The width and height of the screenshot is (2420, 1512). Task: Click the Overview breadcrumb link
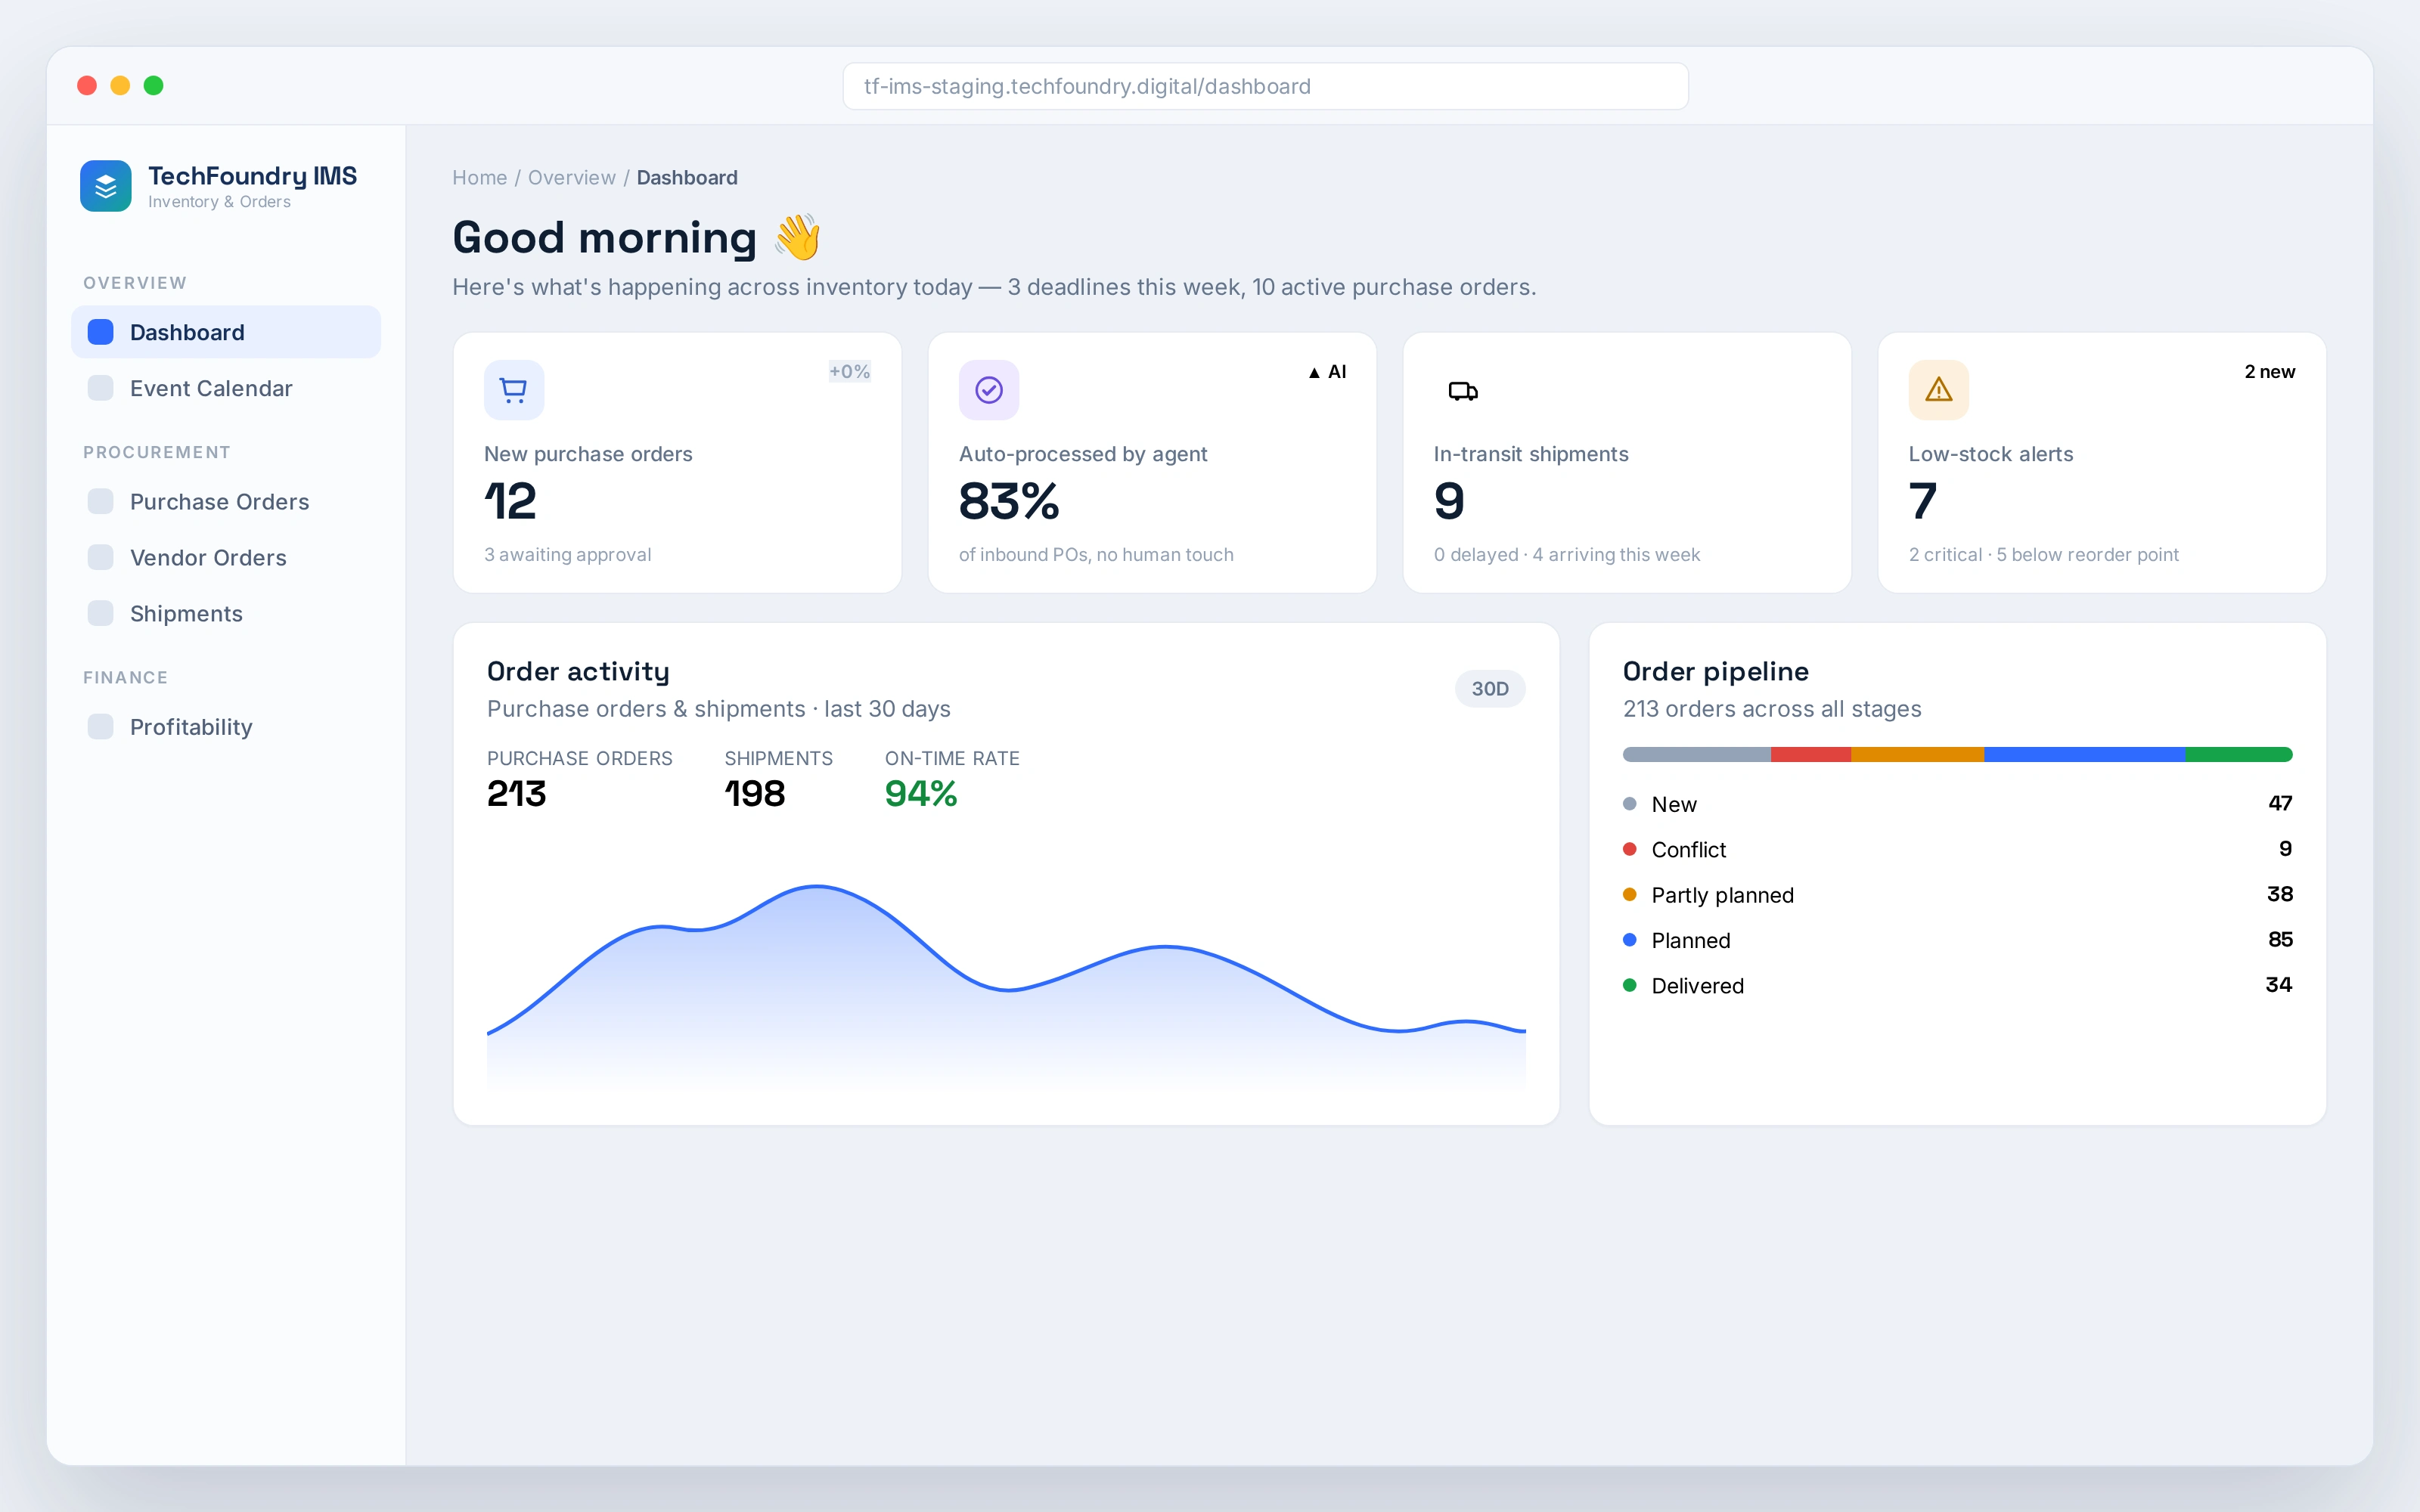571,178
